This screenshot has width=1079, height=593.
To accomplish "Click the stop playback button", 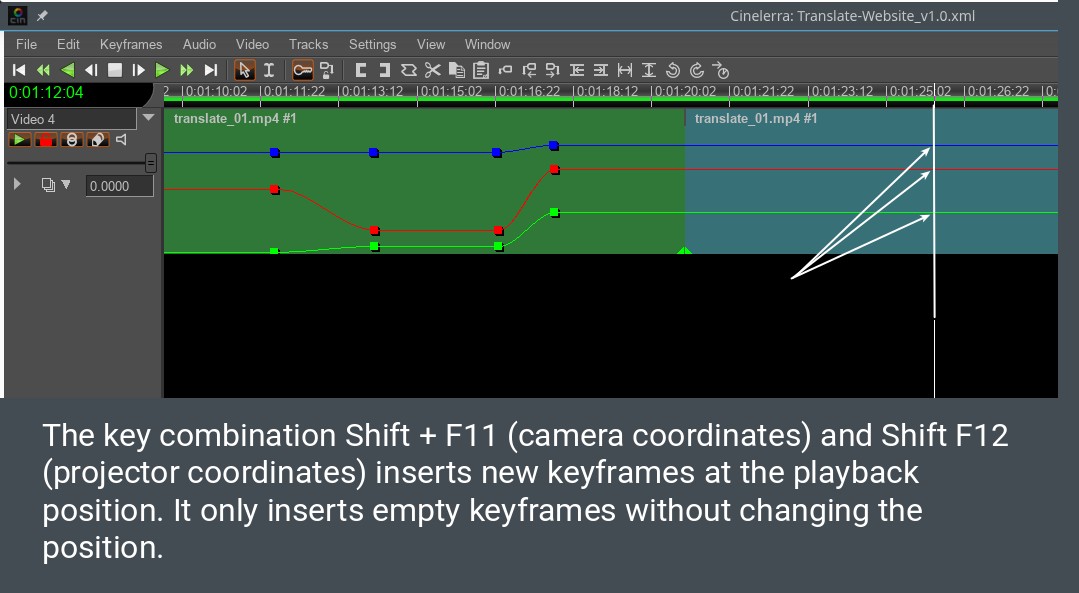I will click(114, 70).
